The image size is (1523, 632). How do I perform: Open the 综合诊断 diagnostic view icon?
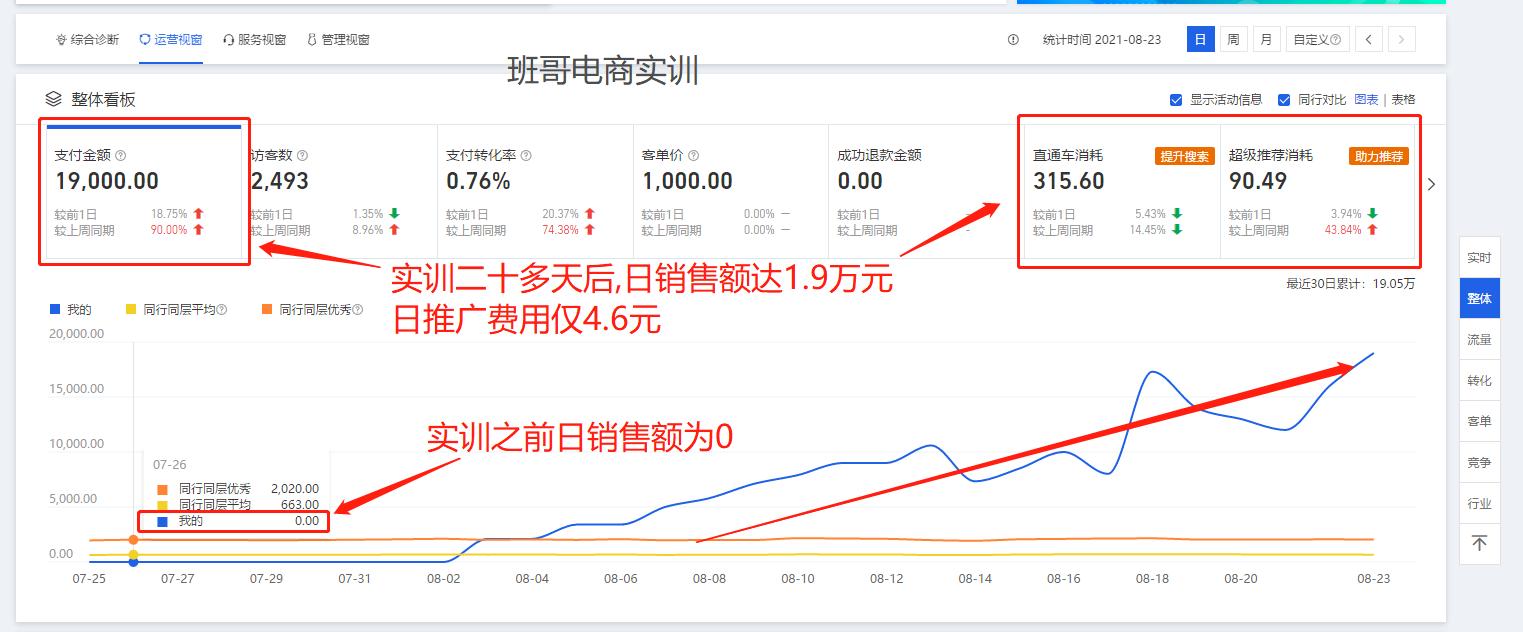click(60, 39)
